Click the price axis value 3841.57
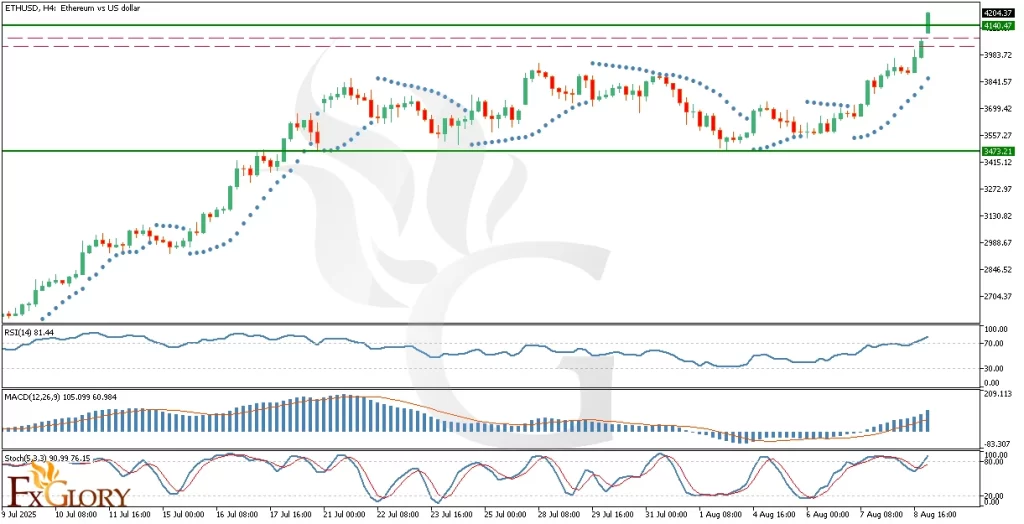The image size is (1024, 524). click(x=999, y=82)
